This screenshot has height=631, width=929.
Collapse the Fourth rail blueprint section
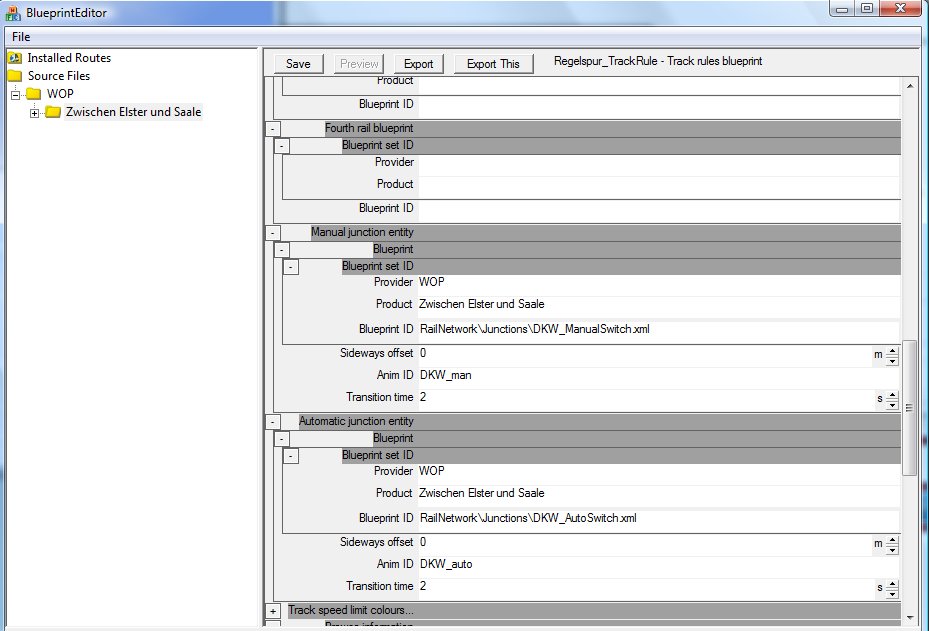[273, 129]
